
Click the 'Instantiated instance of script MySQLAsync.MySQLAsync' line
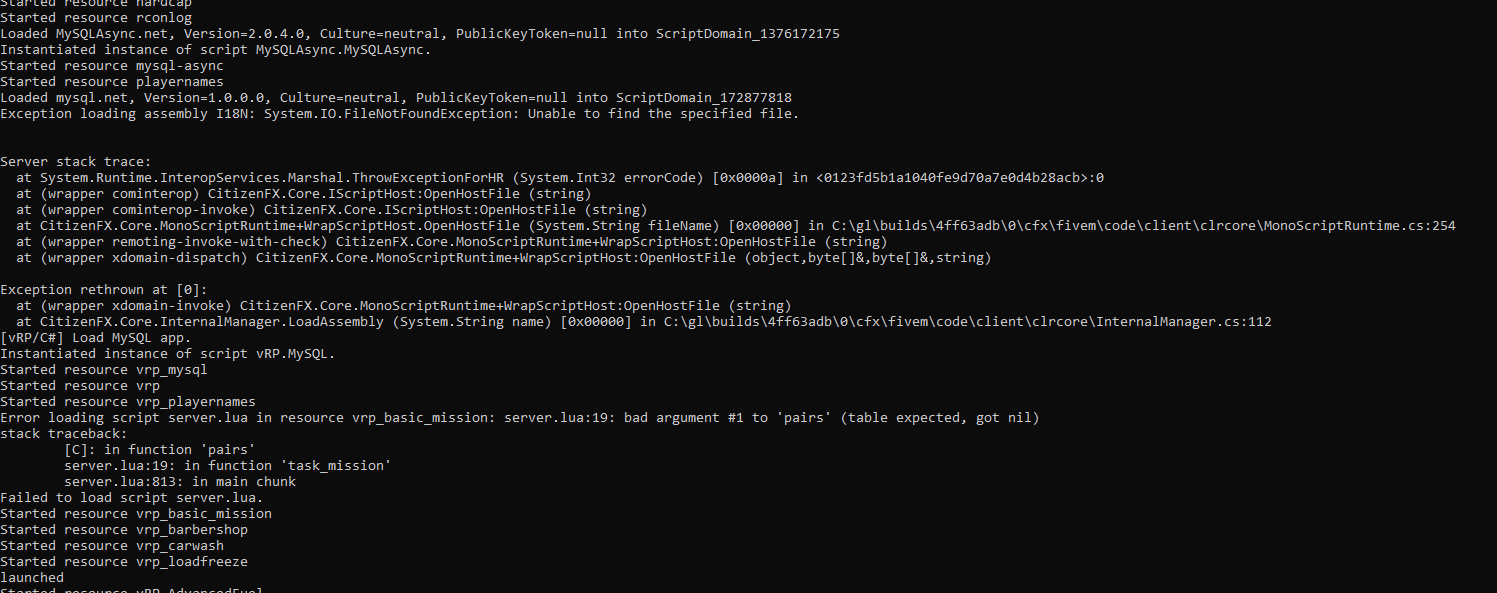(216, 49)
